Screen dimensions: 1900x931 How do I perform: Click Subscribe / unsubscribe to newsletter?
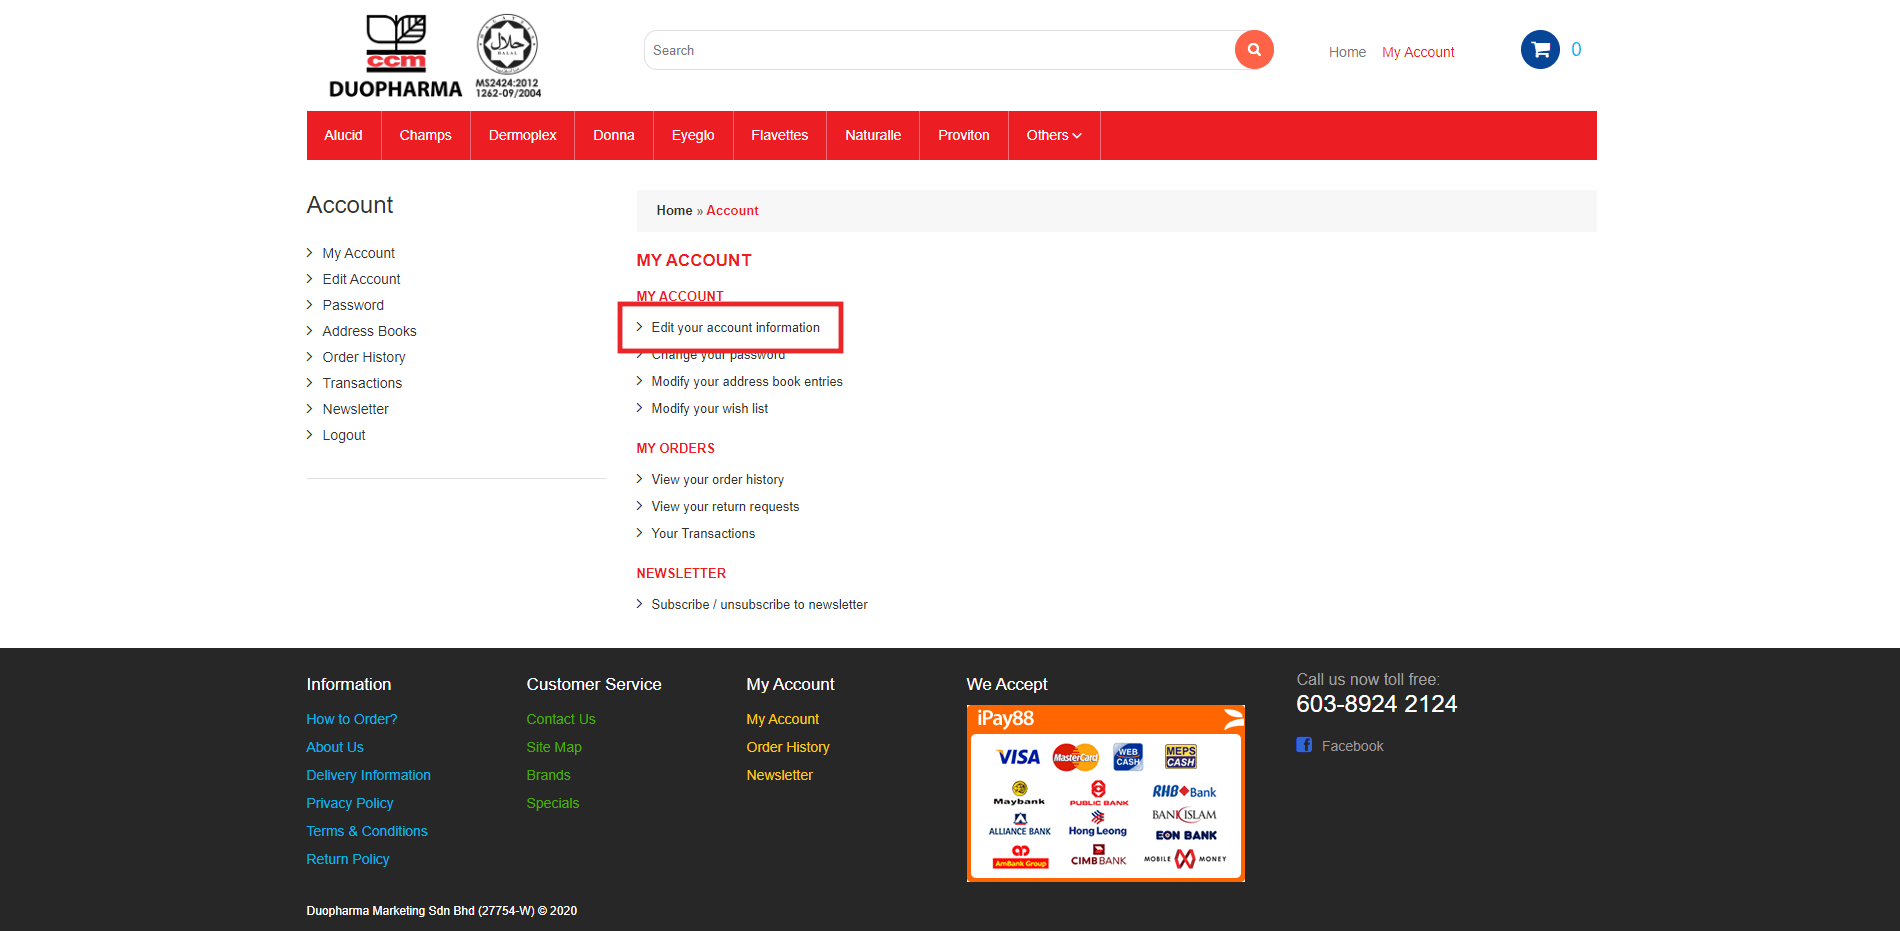coord(759,605)
